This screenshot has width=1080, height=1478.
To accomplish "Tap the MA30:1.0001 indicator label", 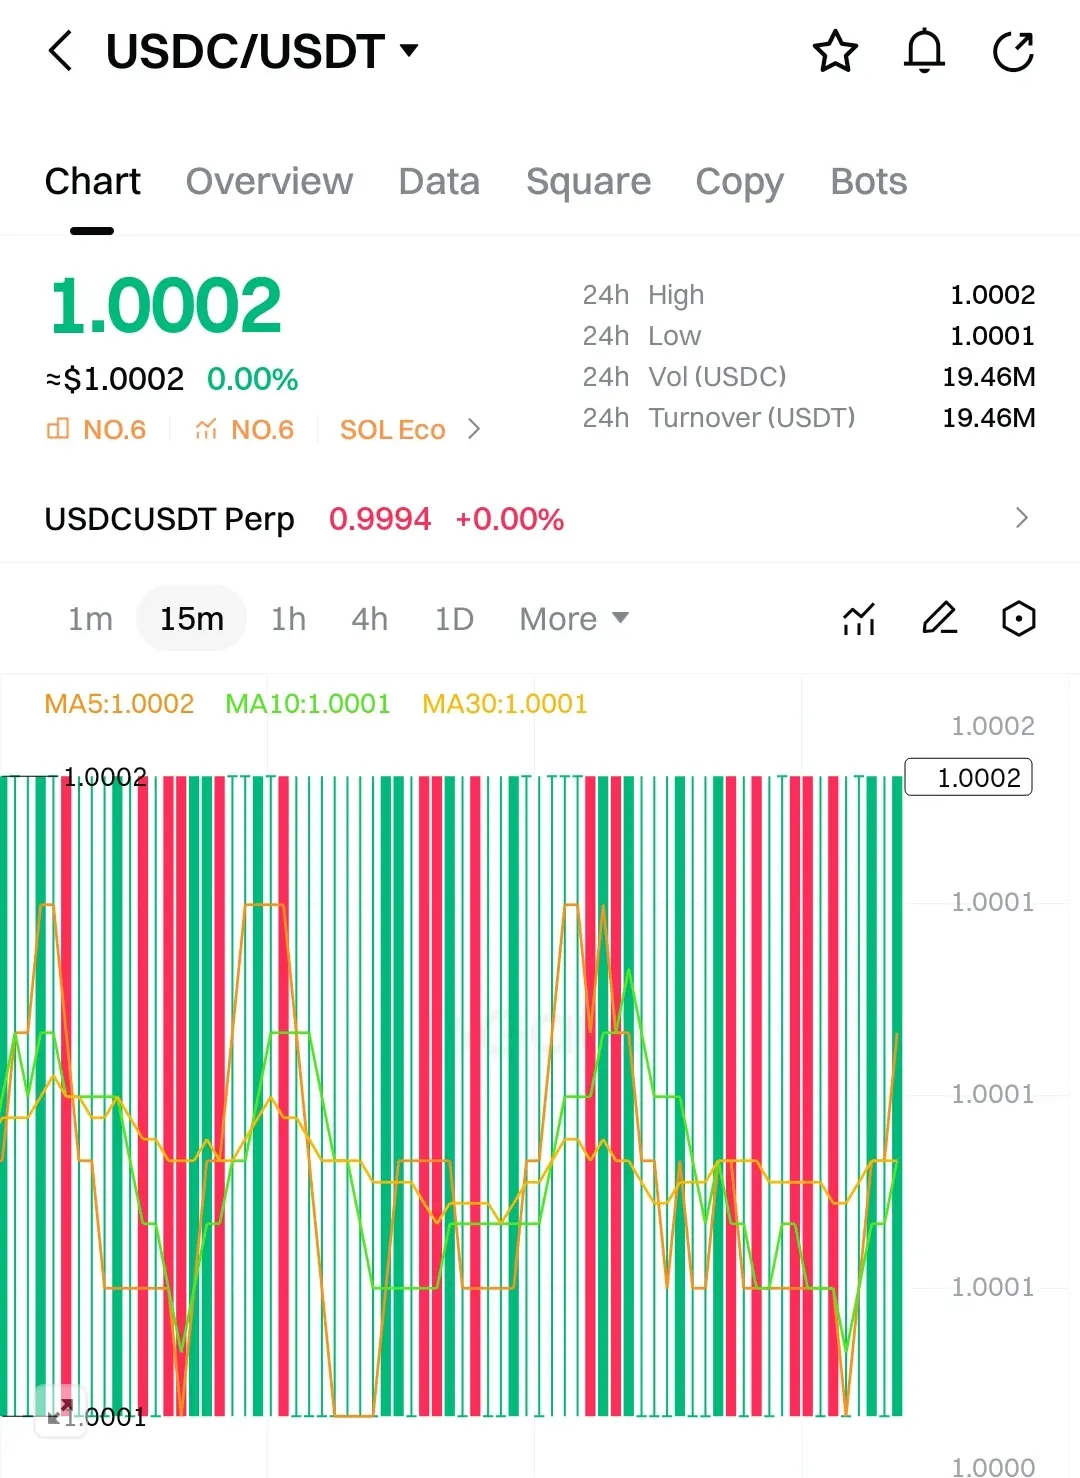I will coord(504,704).
